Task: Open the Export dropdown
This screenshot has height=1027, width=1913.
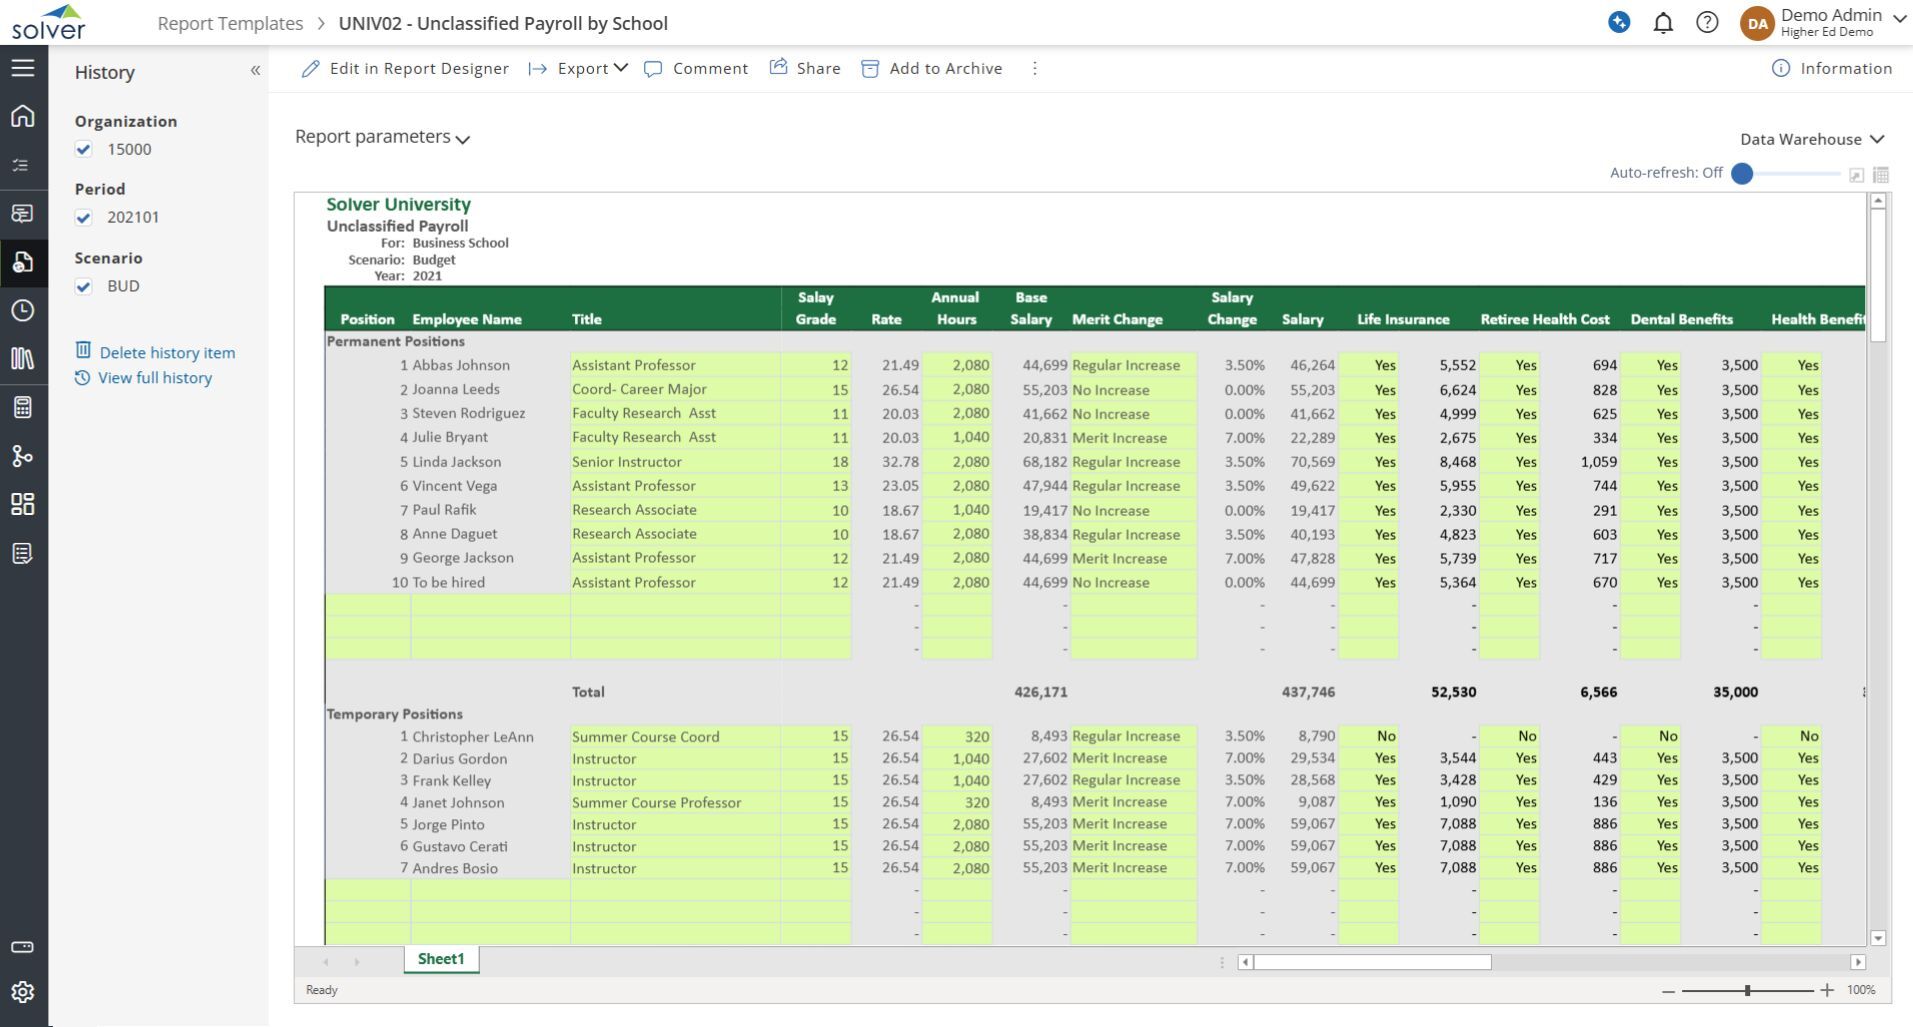Action: [580, 69]
